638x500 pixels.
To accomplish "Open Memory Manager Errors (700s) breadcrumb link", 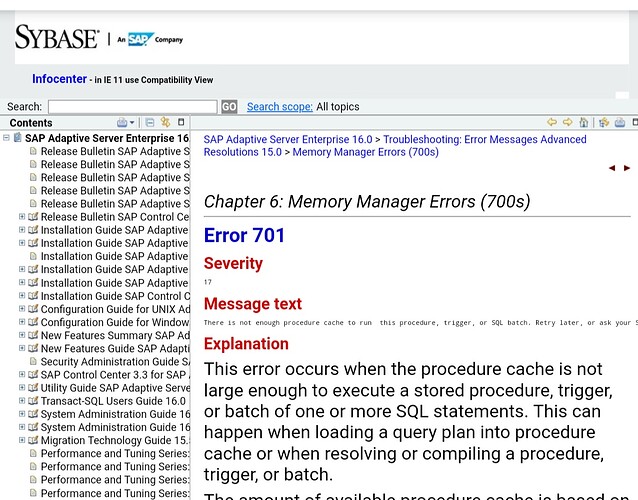I will [x=365, y=152].
